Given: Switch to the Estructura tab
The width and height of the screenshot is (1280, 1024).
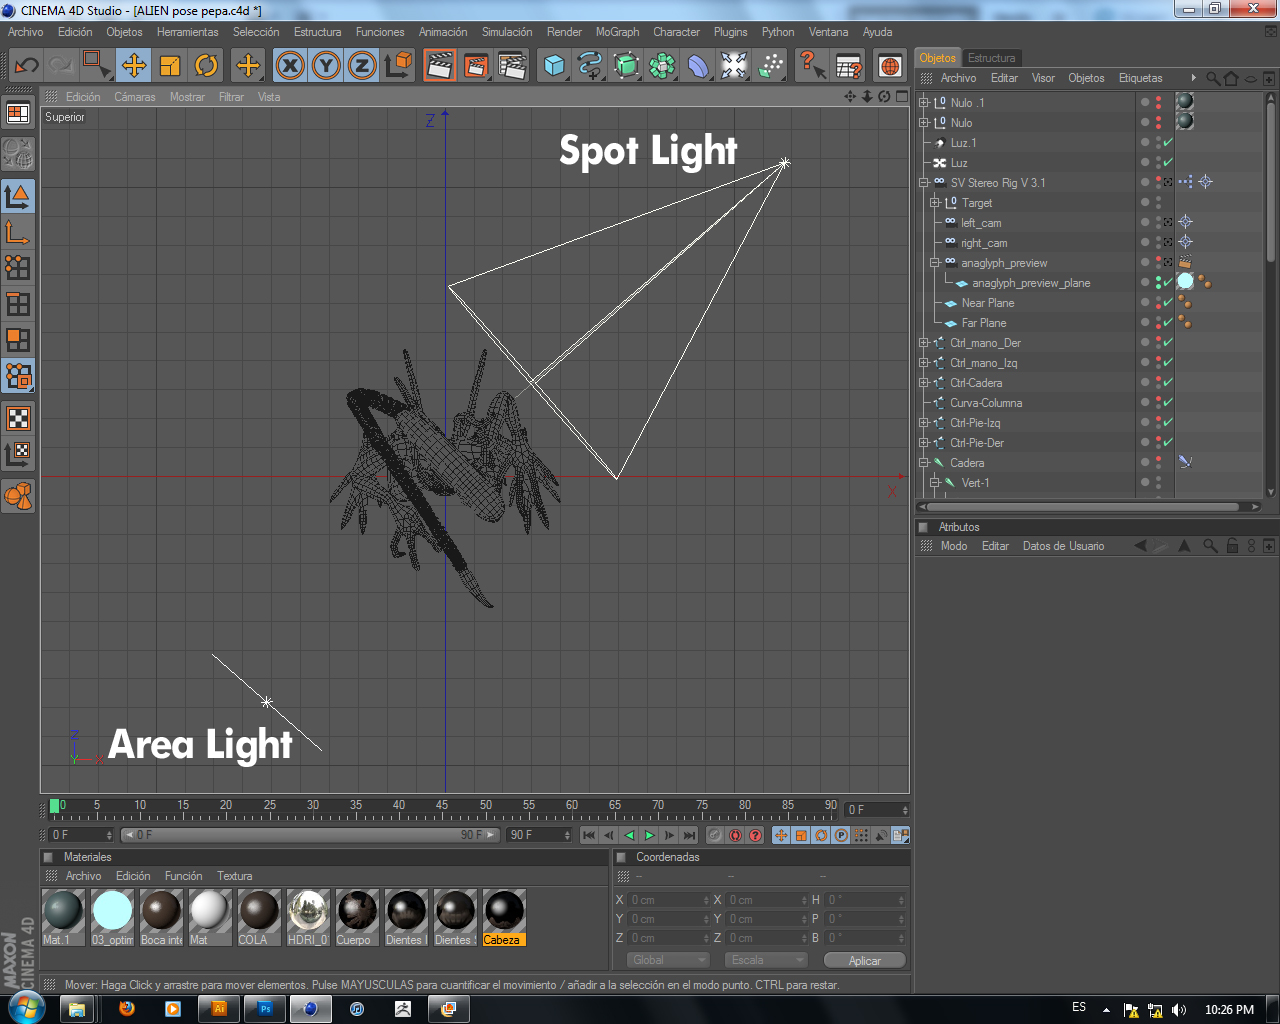Looking at the screenshot, I should pos(991,58).
